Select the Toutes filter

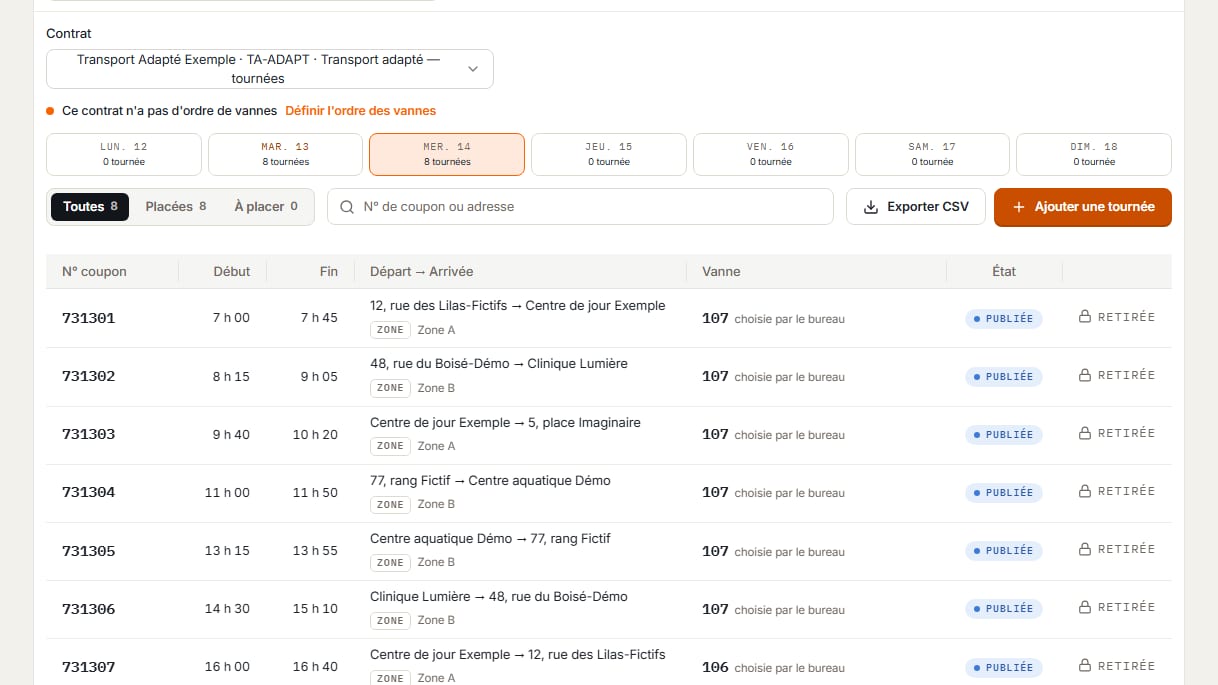pos(90,207)
